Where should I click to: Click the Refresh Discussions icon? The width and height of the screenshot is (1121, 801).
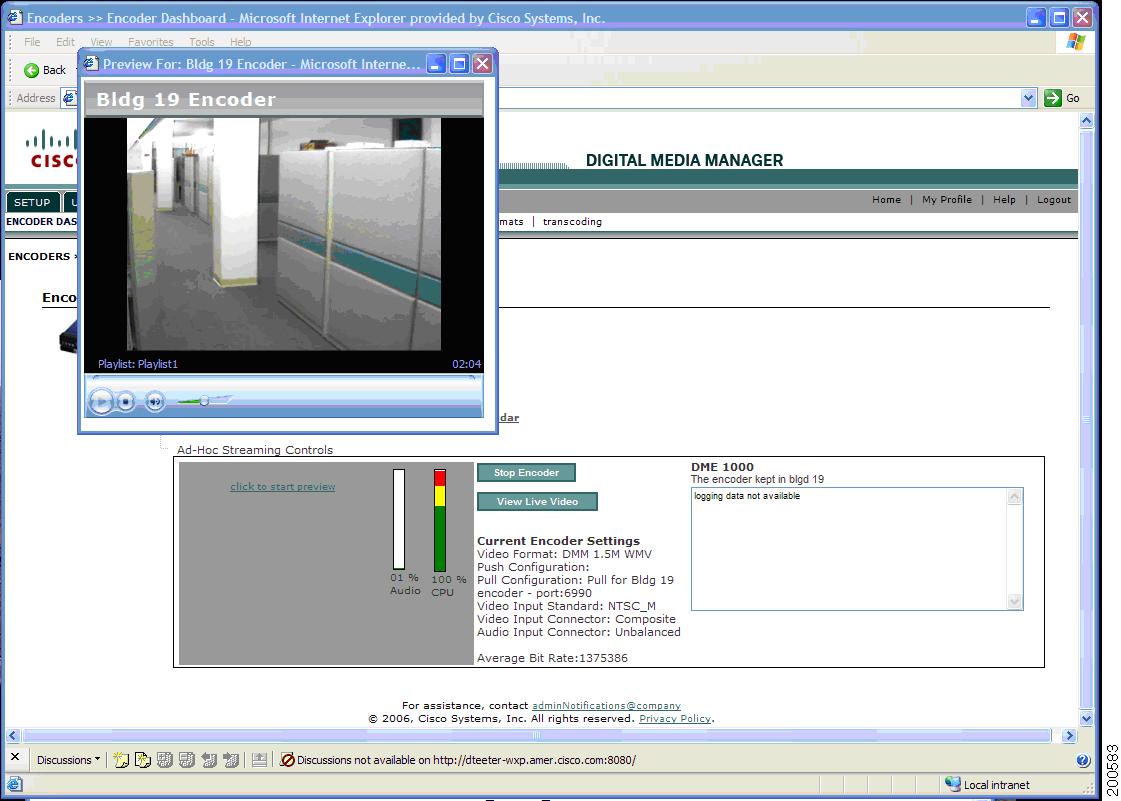(x=186, y=760)
